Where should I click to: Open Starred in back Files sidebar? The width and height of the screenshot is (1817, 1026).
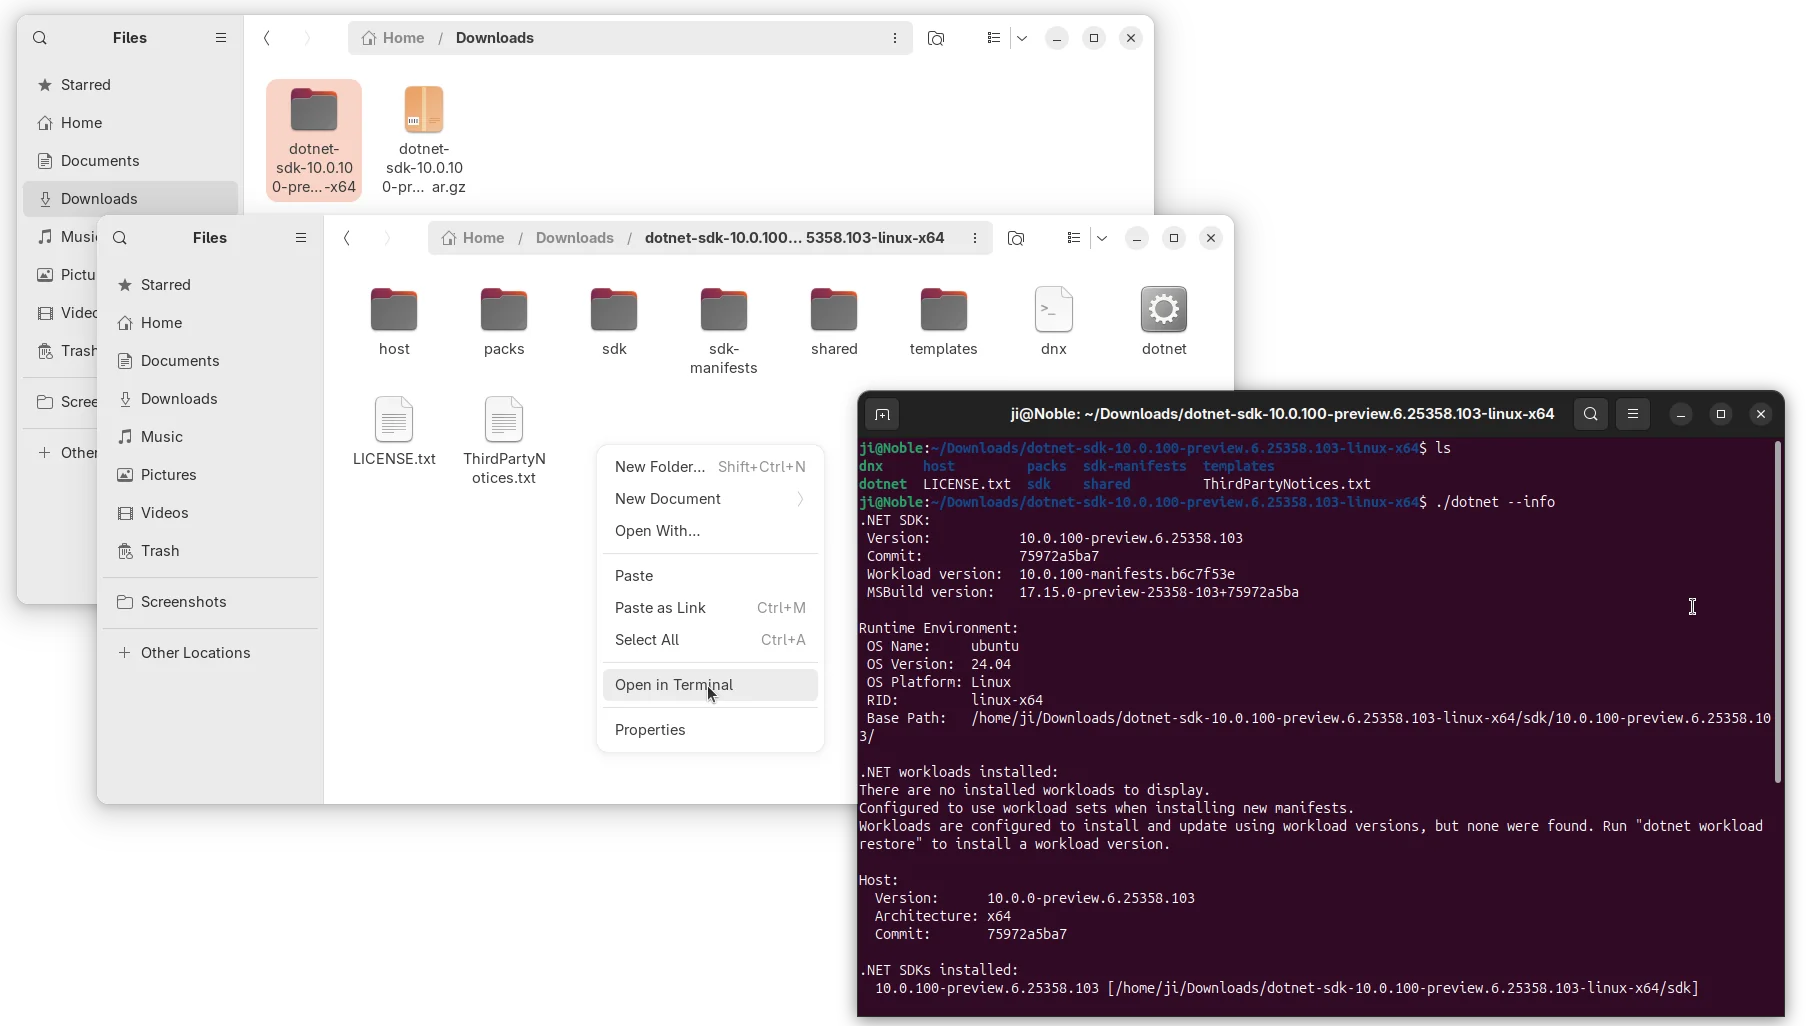130,85
